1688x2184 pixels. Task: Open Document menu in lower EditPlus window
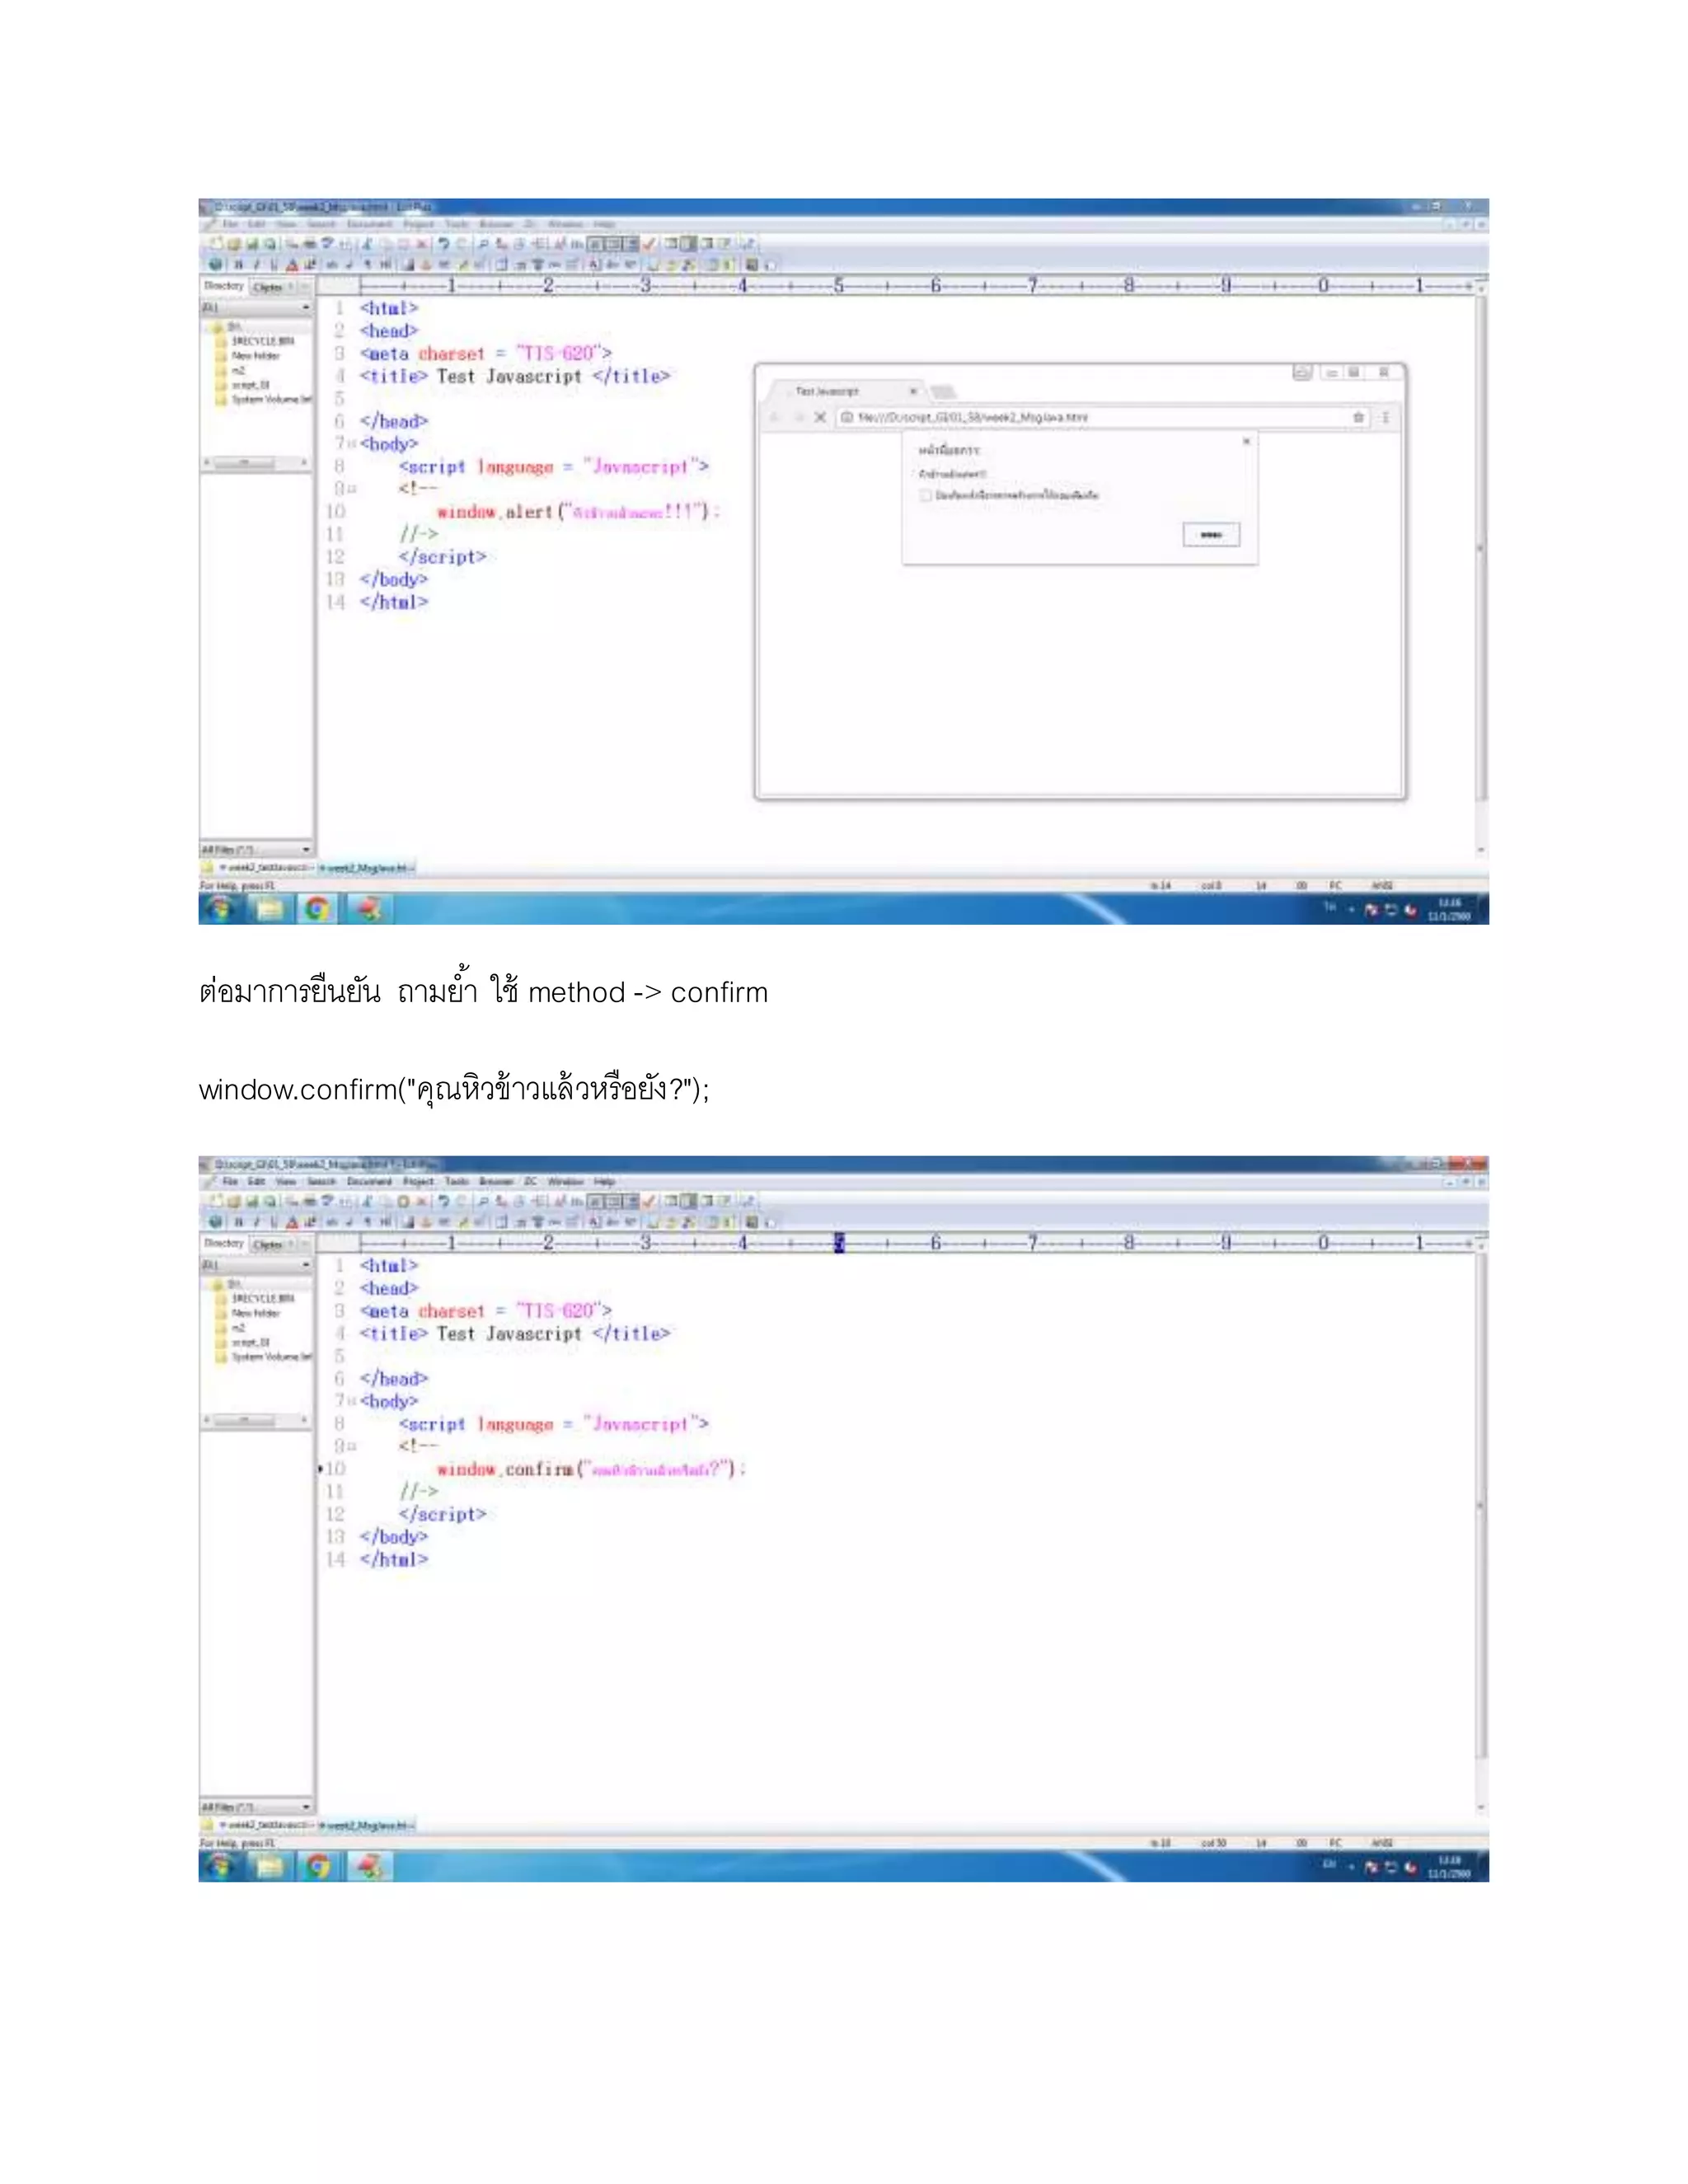(369, 1181)
